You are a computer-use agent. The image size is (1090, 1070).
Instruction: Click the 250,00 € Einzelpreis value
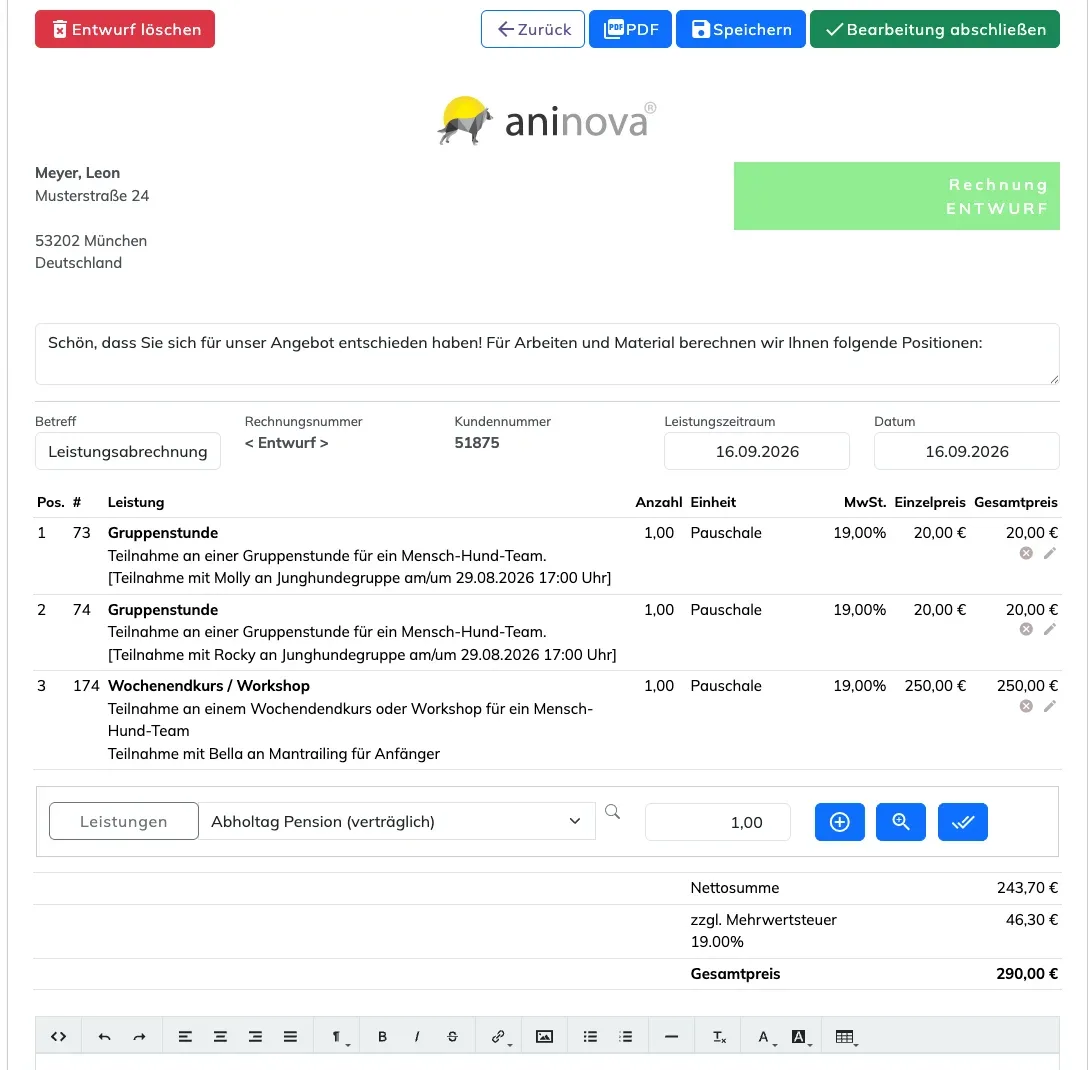tap(935, 686)
